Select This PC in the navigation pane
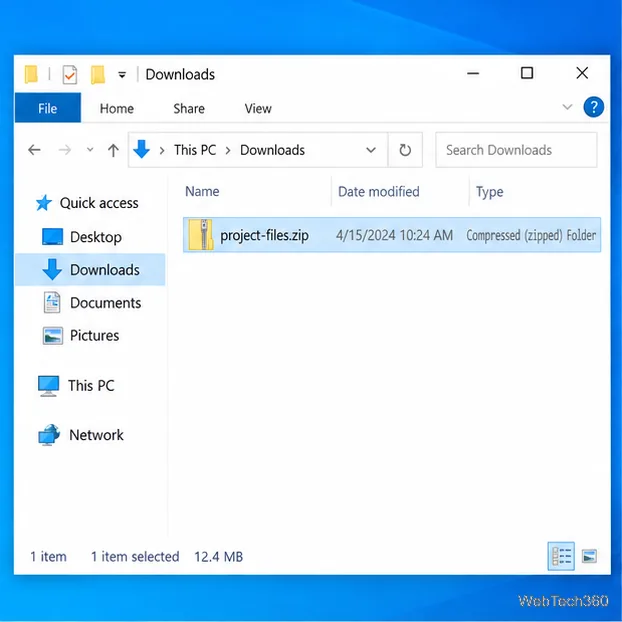This screenshot has height=622, width=622. pyautogui.click(x=91, y=385)
